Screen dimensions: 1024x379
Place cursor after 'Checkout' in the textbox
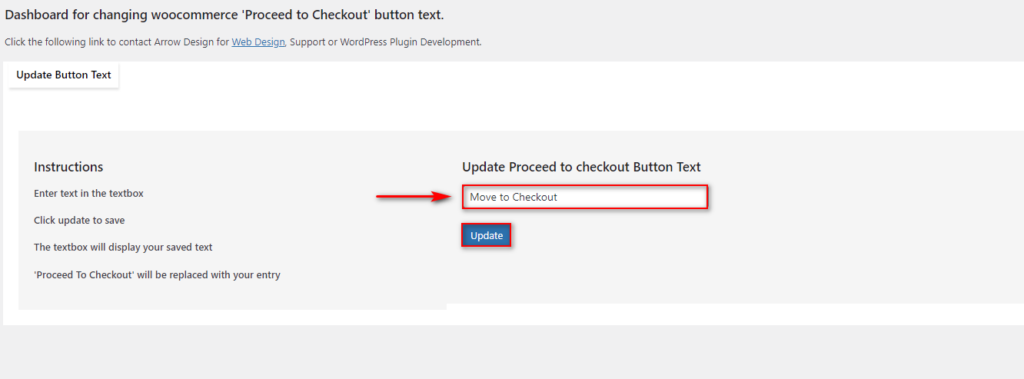coord(559,197)
